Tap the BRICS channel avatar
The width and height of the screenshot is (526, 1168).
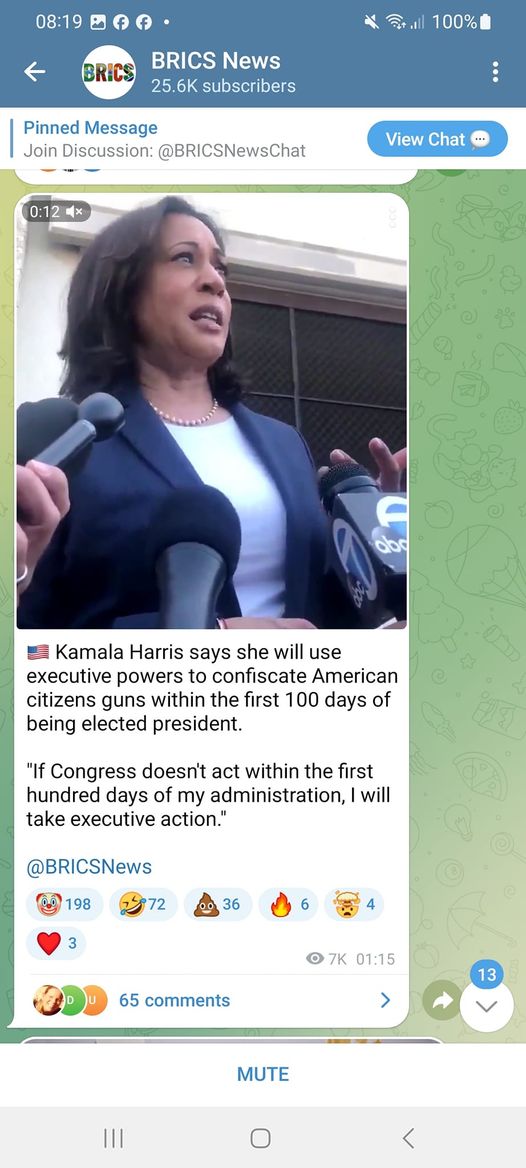[109, 72]
